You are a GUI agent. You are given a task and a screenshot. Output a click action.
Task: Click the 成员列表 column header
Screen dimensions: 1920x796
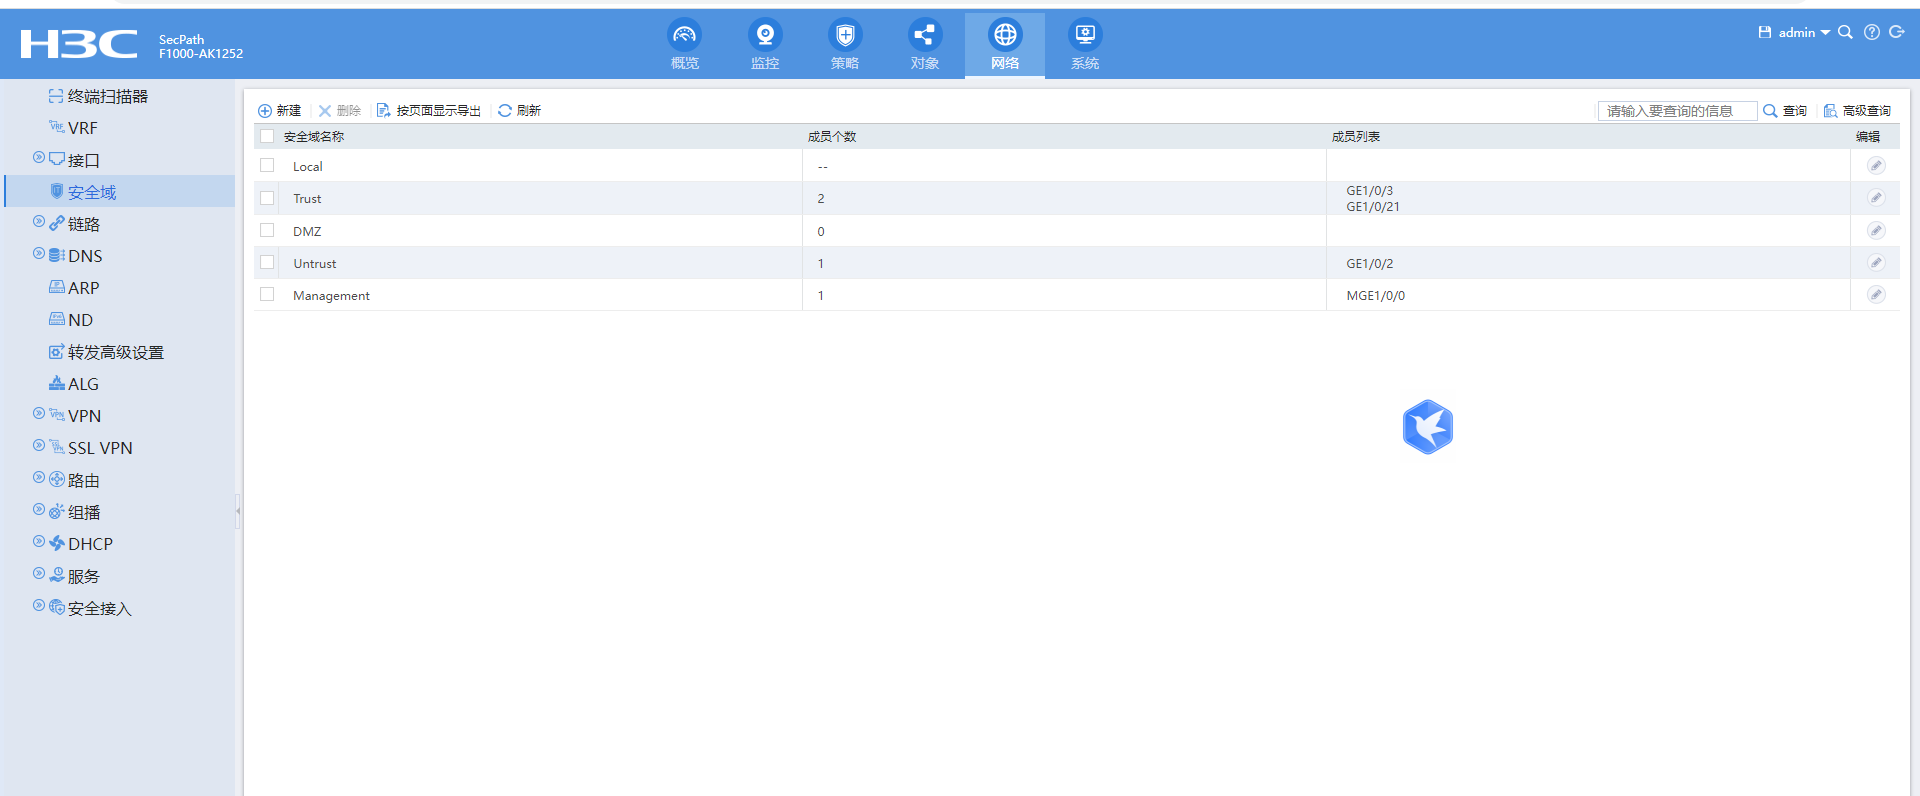[1356, 137]
